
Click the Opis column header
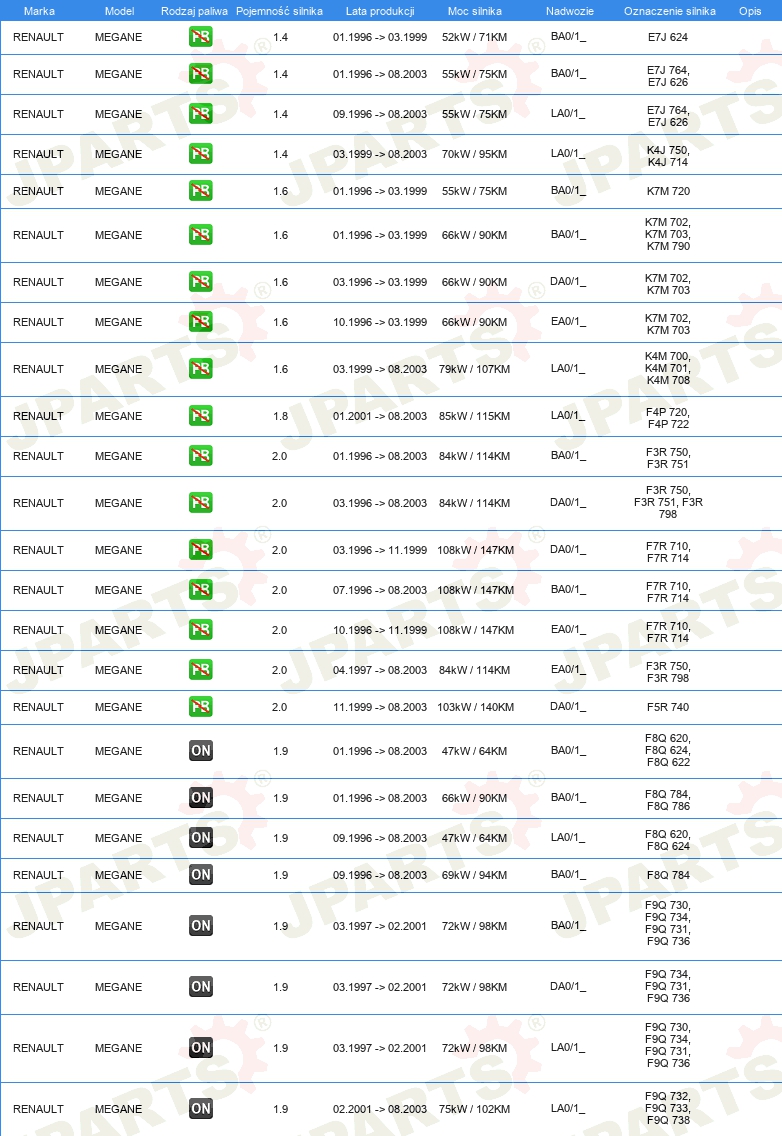(x=750, y=11)
